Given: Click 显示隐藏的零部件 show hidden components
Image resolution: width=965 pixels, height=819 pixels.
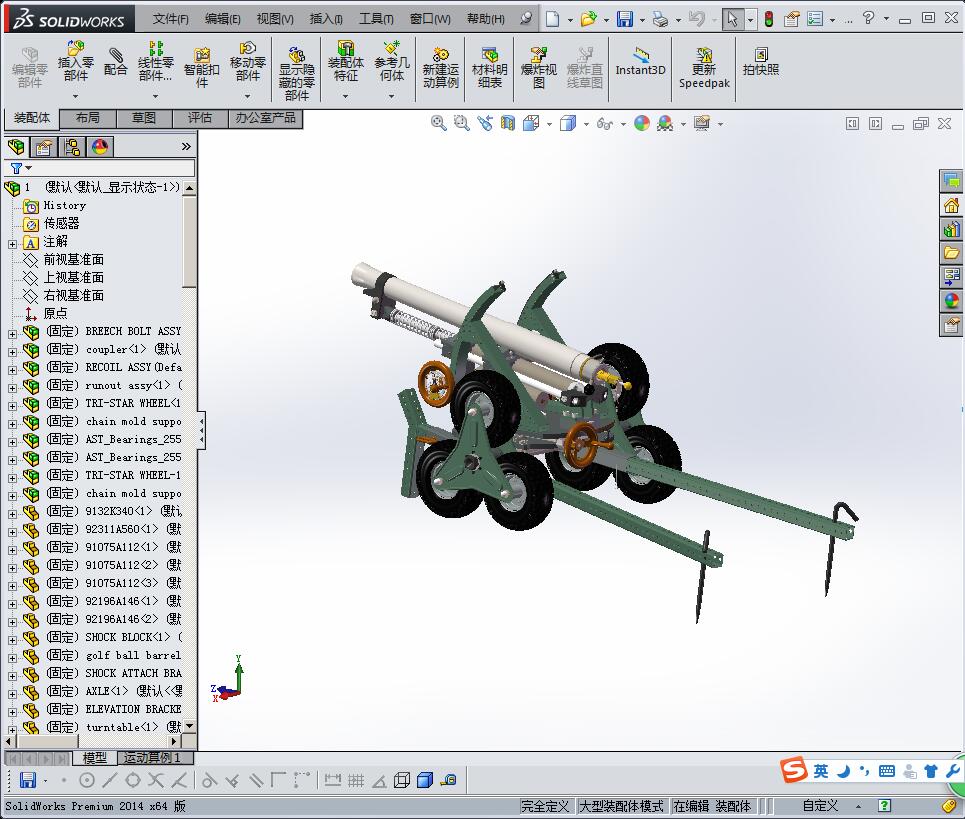Looking at the screenshot, I should [297, 74].
